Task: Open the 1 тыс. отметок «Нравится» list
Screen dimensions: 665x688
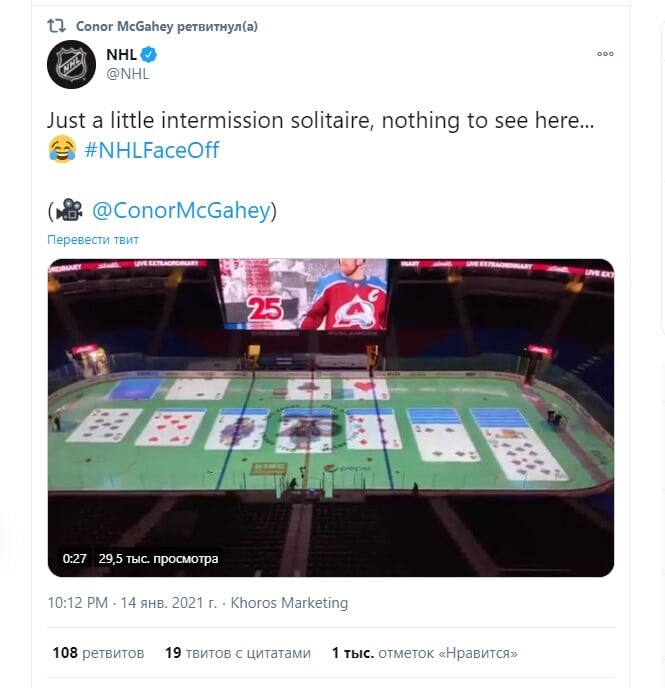Action: 425,653
